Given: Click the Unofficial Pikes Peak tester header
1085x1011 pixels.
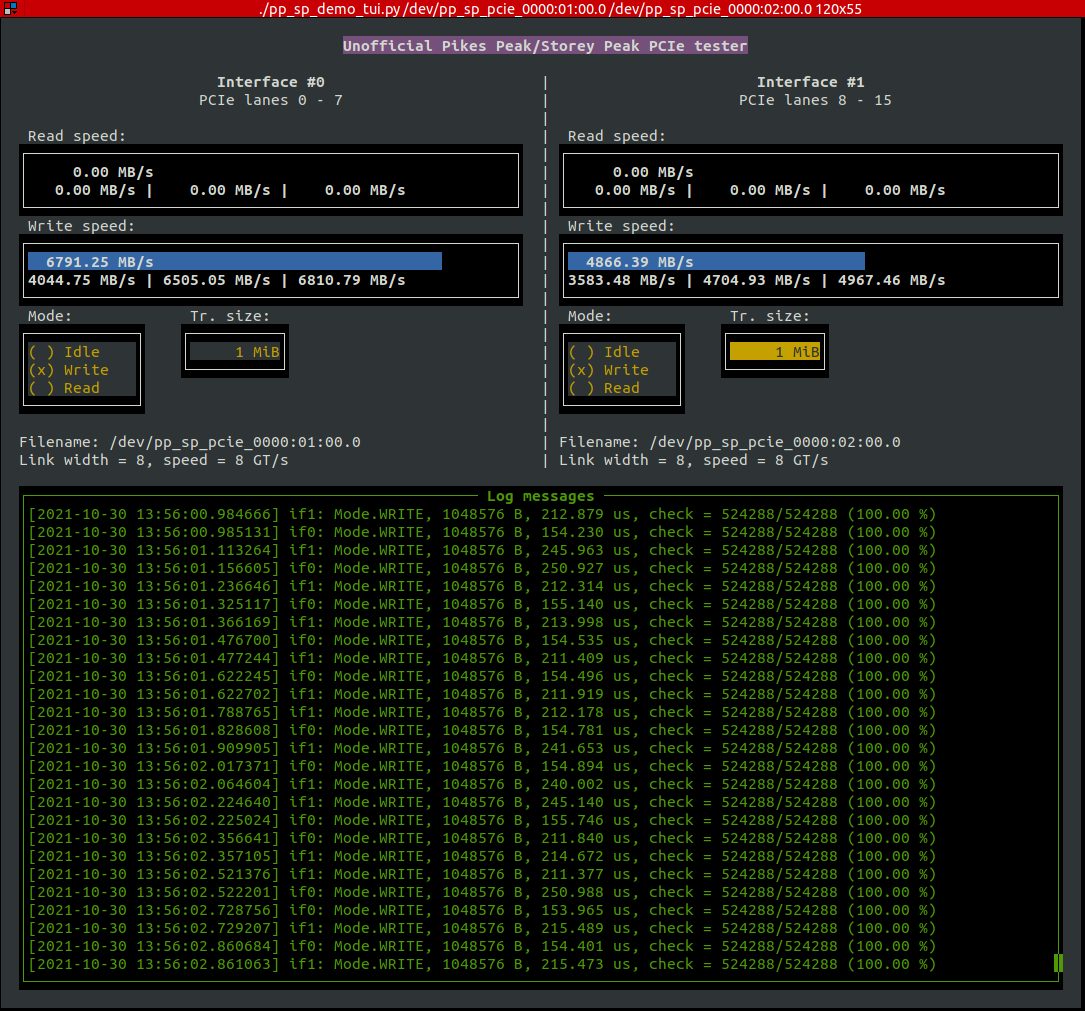Looking at the screenshot, I should point(545,45).
